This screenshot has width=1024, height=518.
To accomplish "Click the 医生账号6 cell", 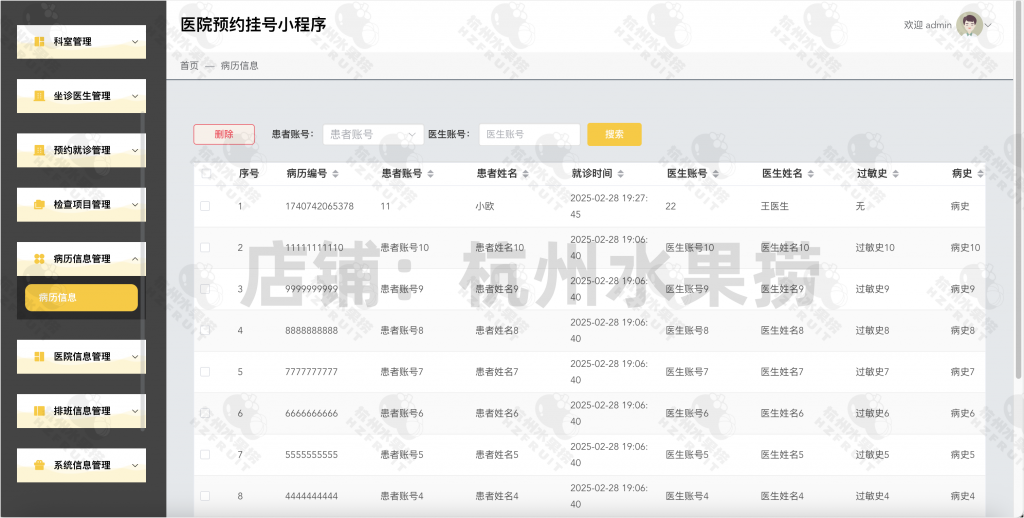I will 687,413.
